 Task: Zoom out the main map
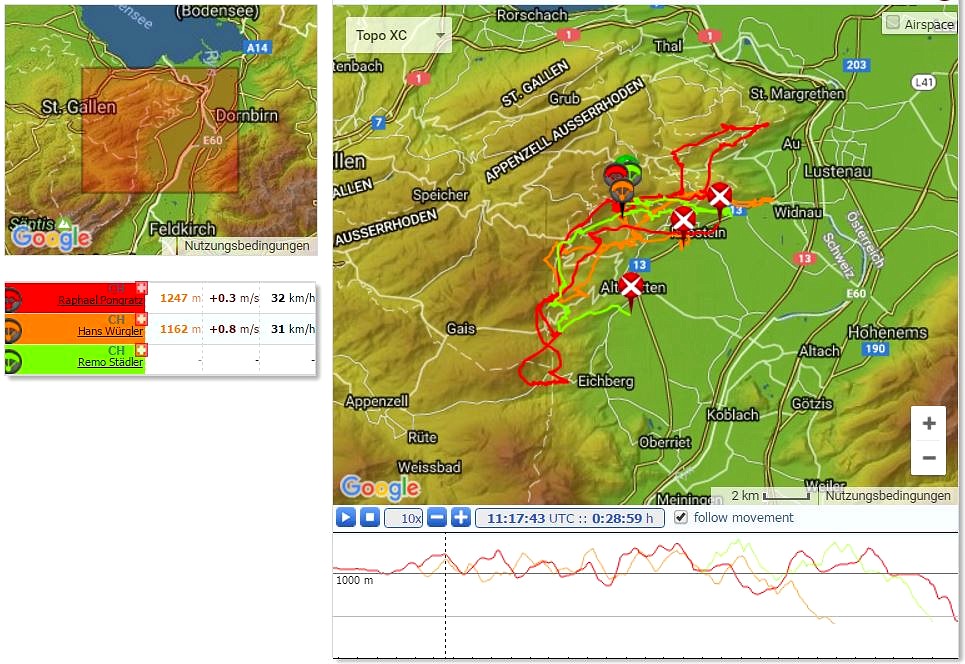click(929, 458)
